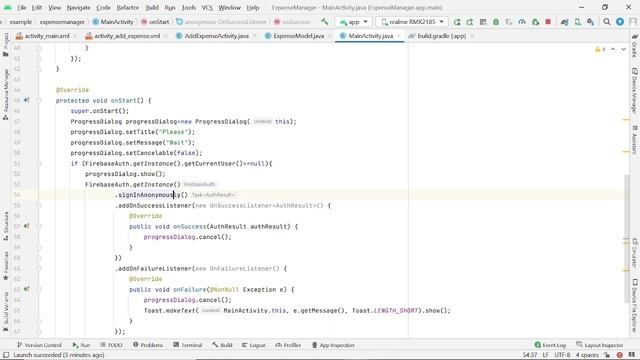
Task: Open the Logcat tool window
Action: (253, 345)
